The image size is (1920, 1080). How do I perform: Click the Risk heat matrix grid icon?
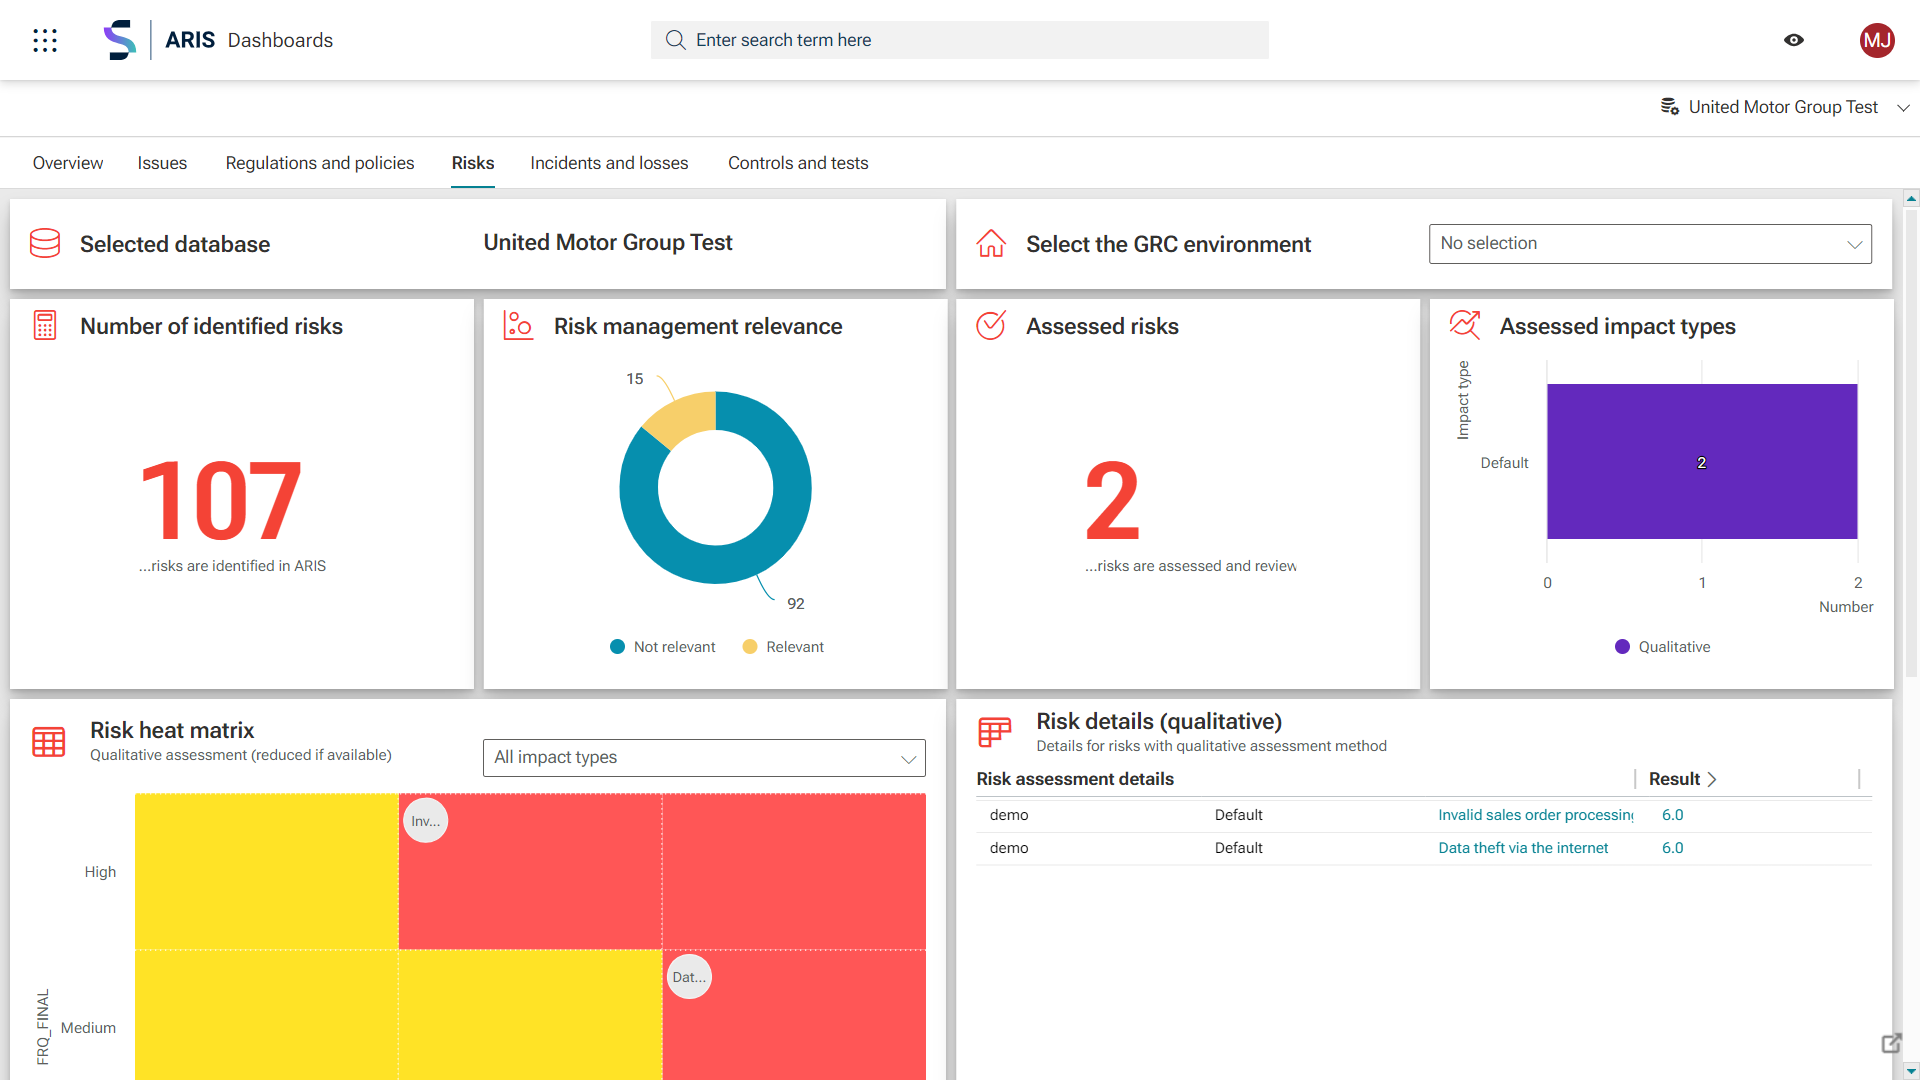(48, 741)
